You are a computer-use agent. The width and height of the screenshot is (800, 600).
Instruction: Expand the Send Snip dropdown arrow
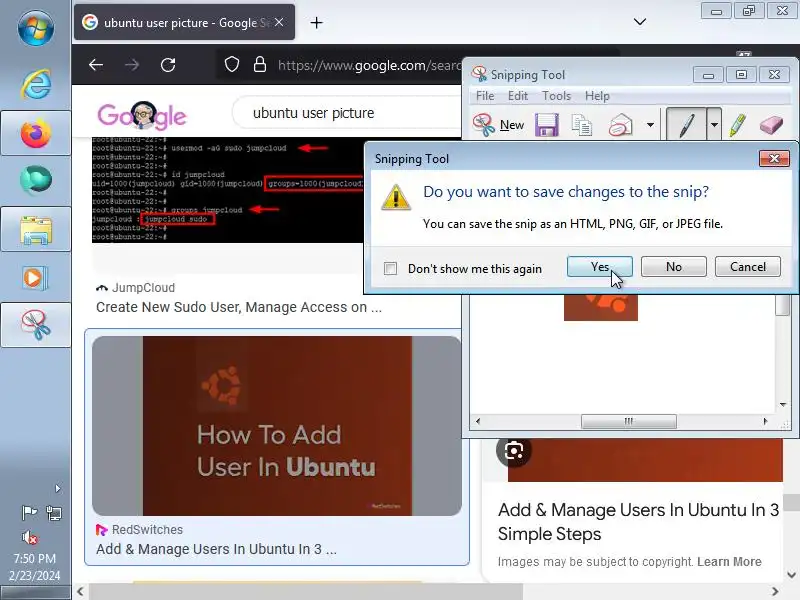(x=650, y=124)
